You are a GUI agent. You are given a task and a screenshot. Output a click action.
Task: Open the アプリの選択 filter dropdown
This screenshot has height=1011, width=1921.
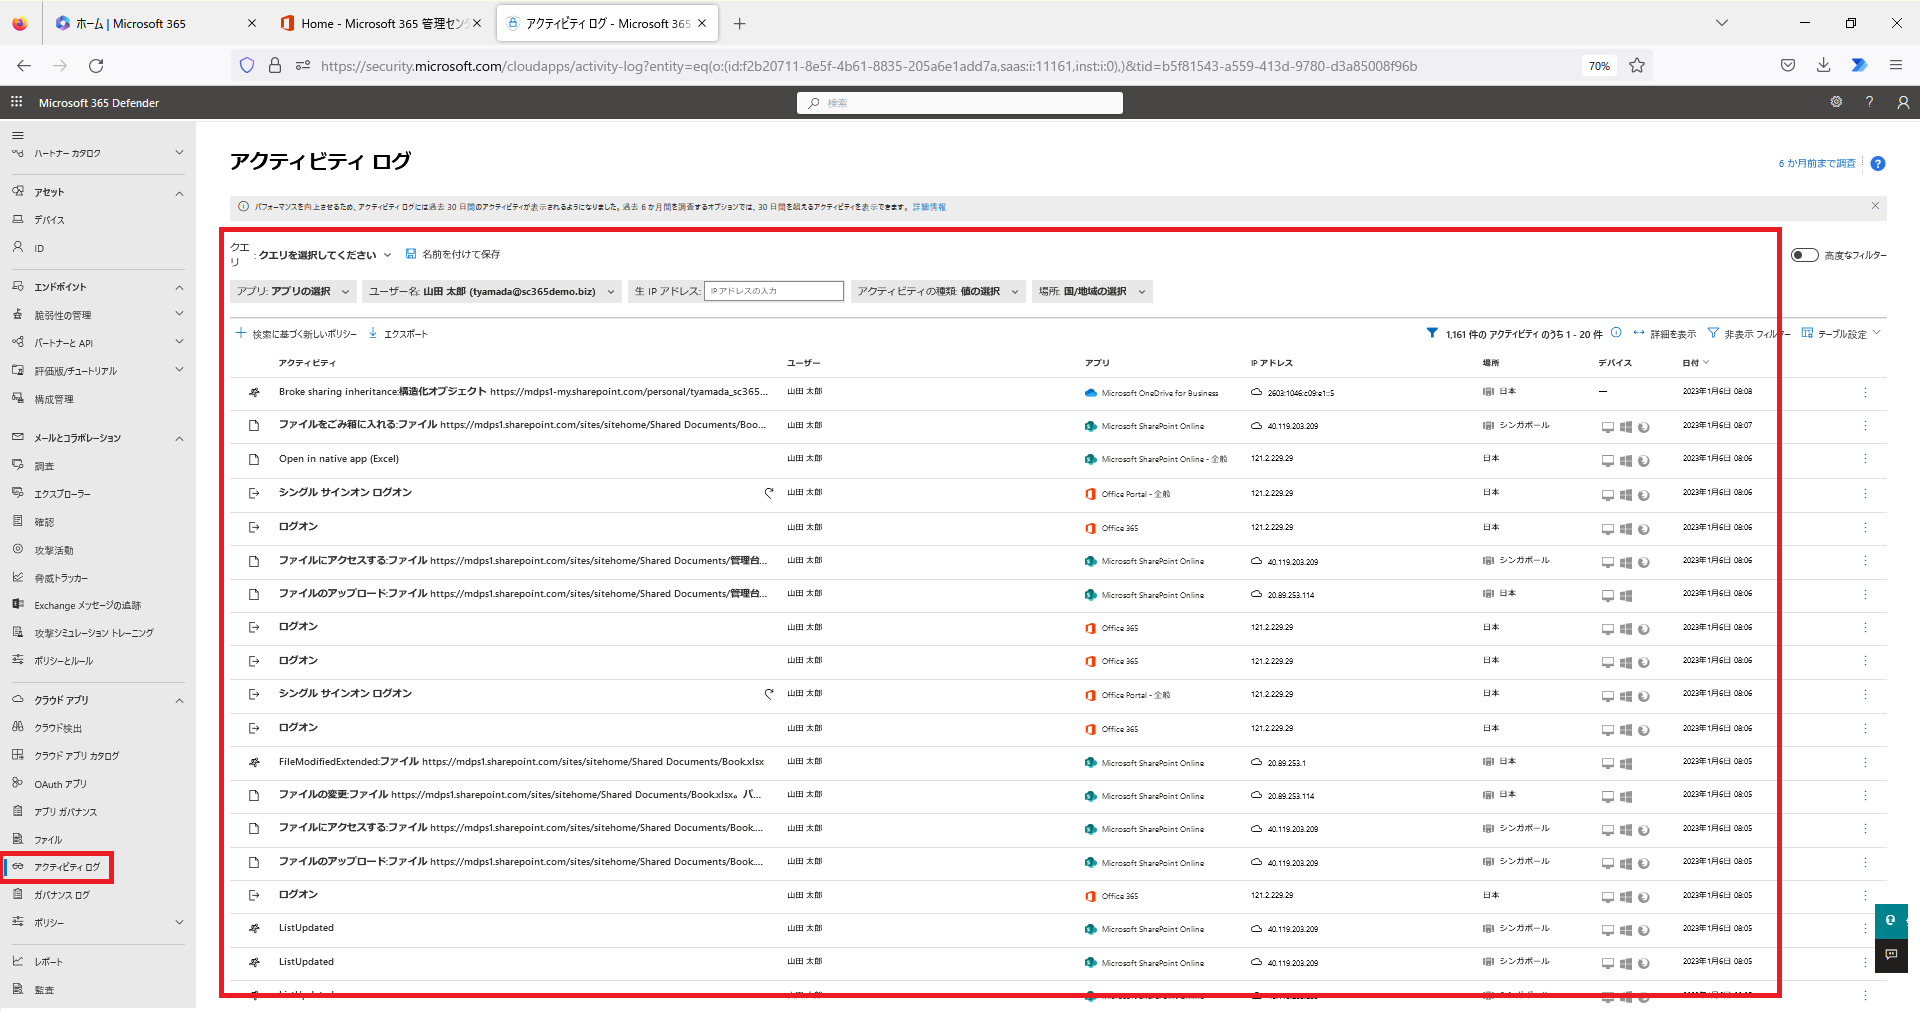(293, 291)
